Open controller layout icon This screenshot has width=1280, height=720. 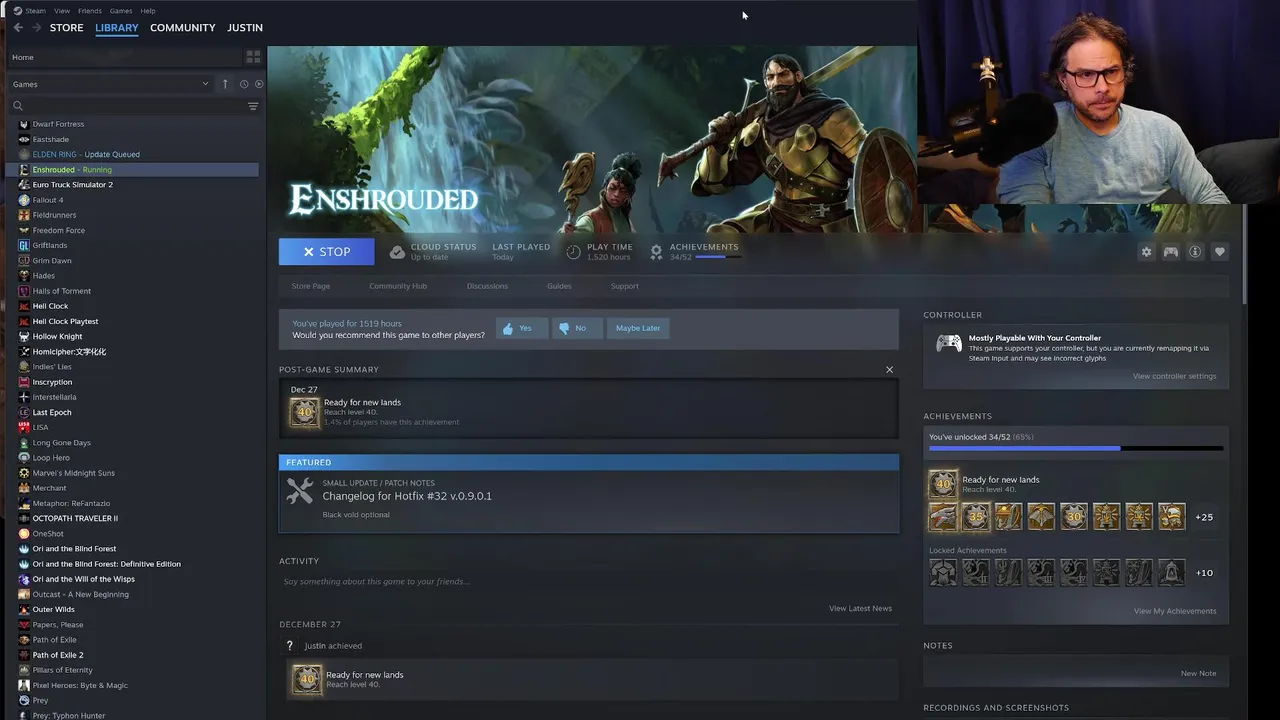coord(1170,252)
